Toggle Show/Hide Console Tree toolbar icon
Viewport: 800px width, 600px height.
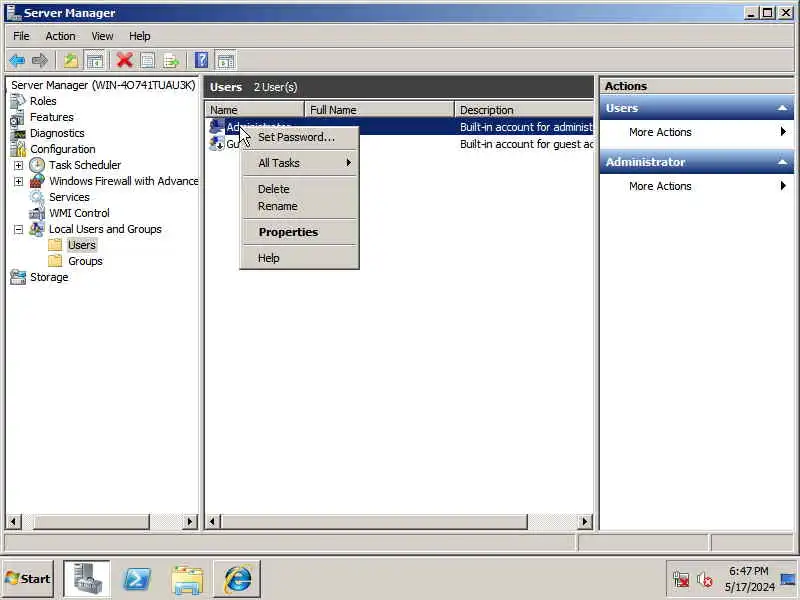[95, 61]
